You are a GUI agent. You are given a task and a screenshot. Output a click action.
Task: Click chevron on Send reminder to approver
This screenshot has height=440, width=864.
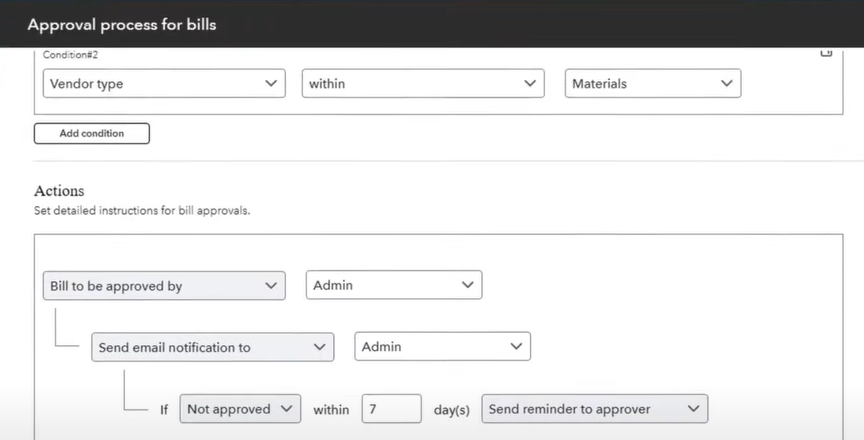[x=693, y=409]
